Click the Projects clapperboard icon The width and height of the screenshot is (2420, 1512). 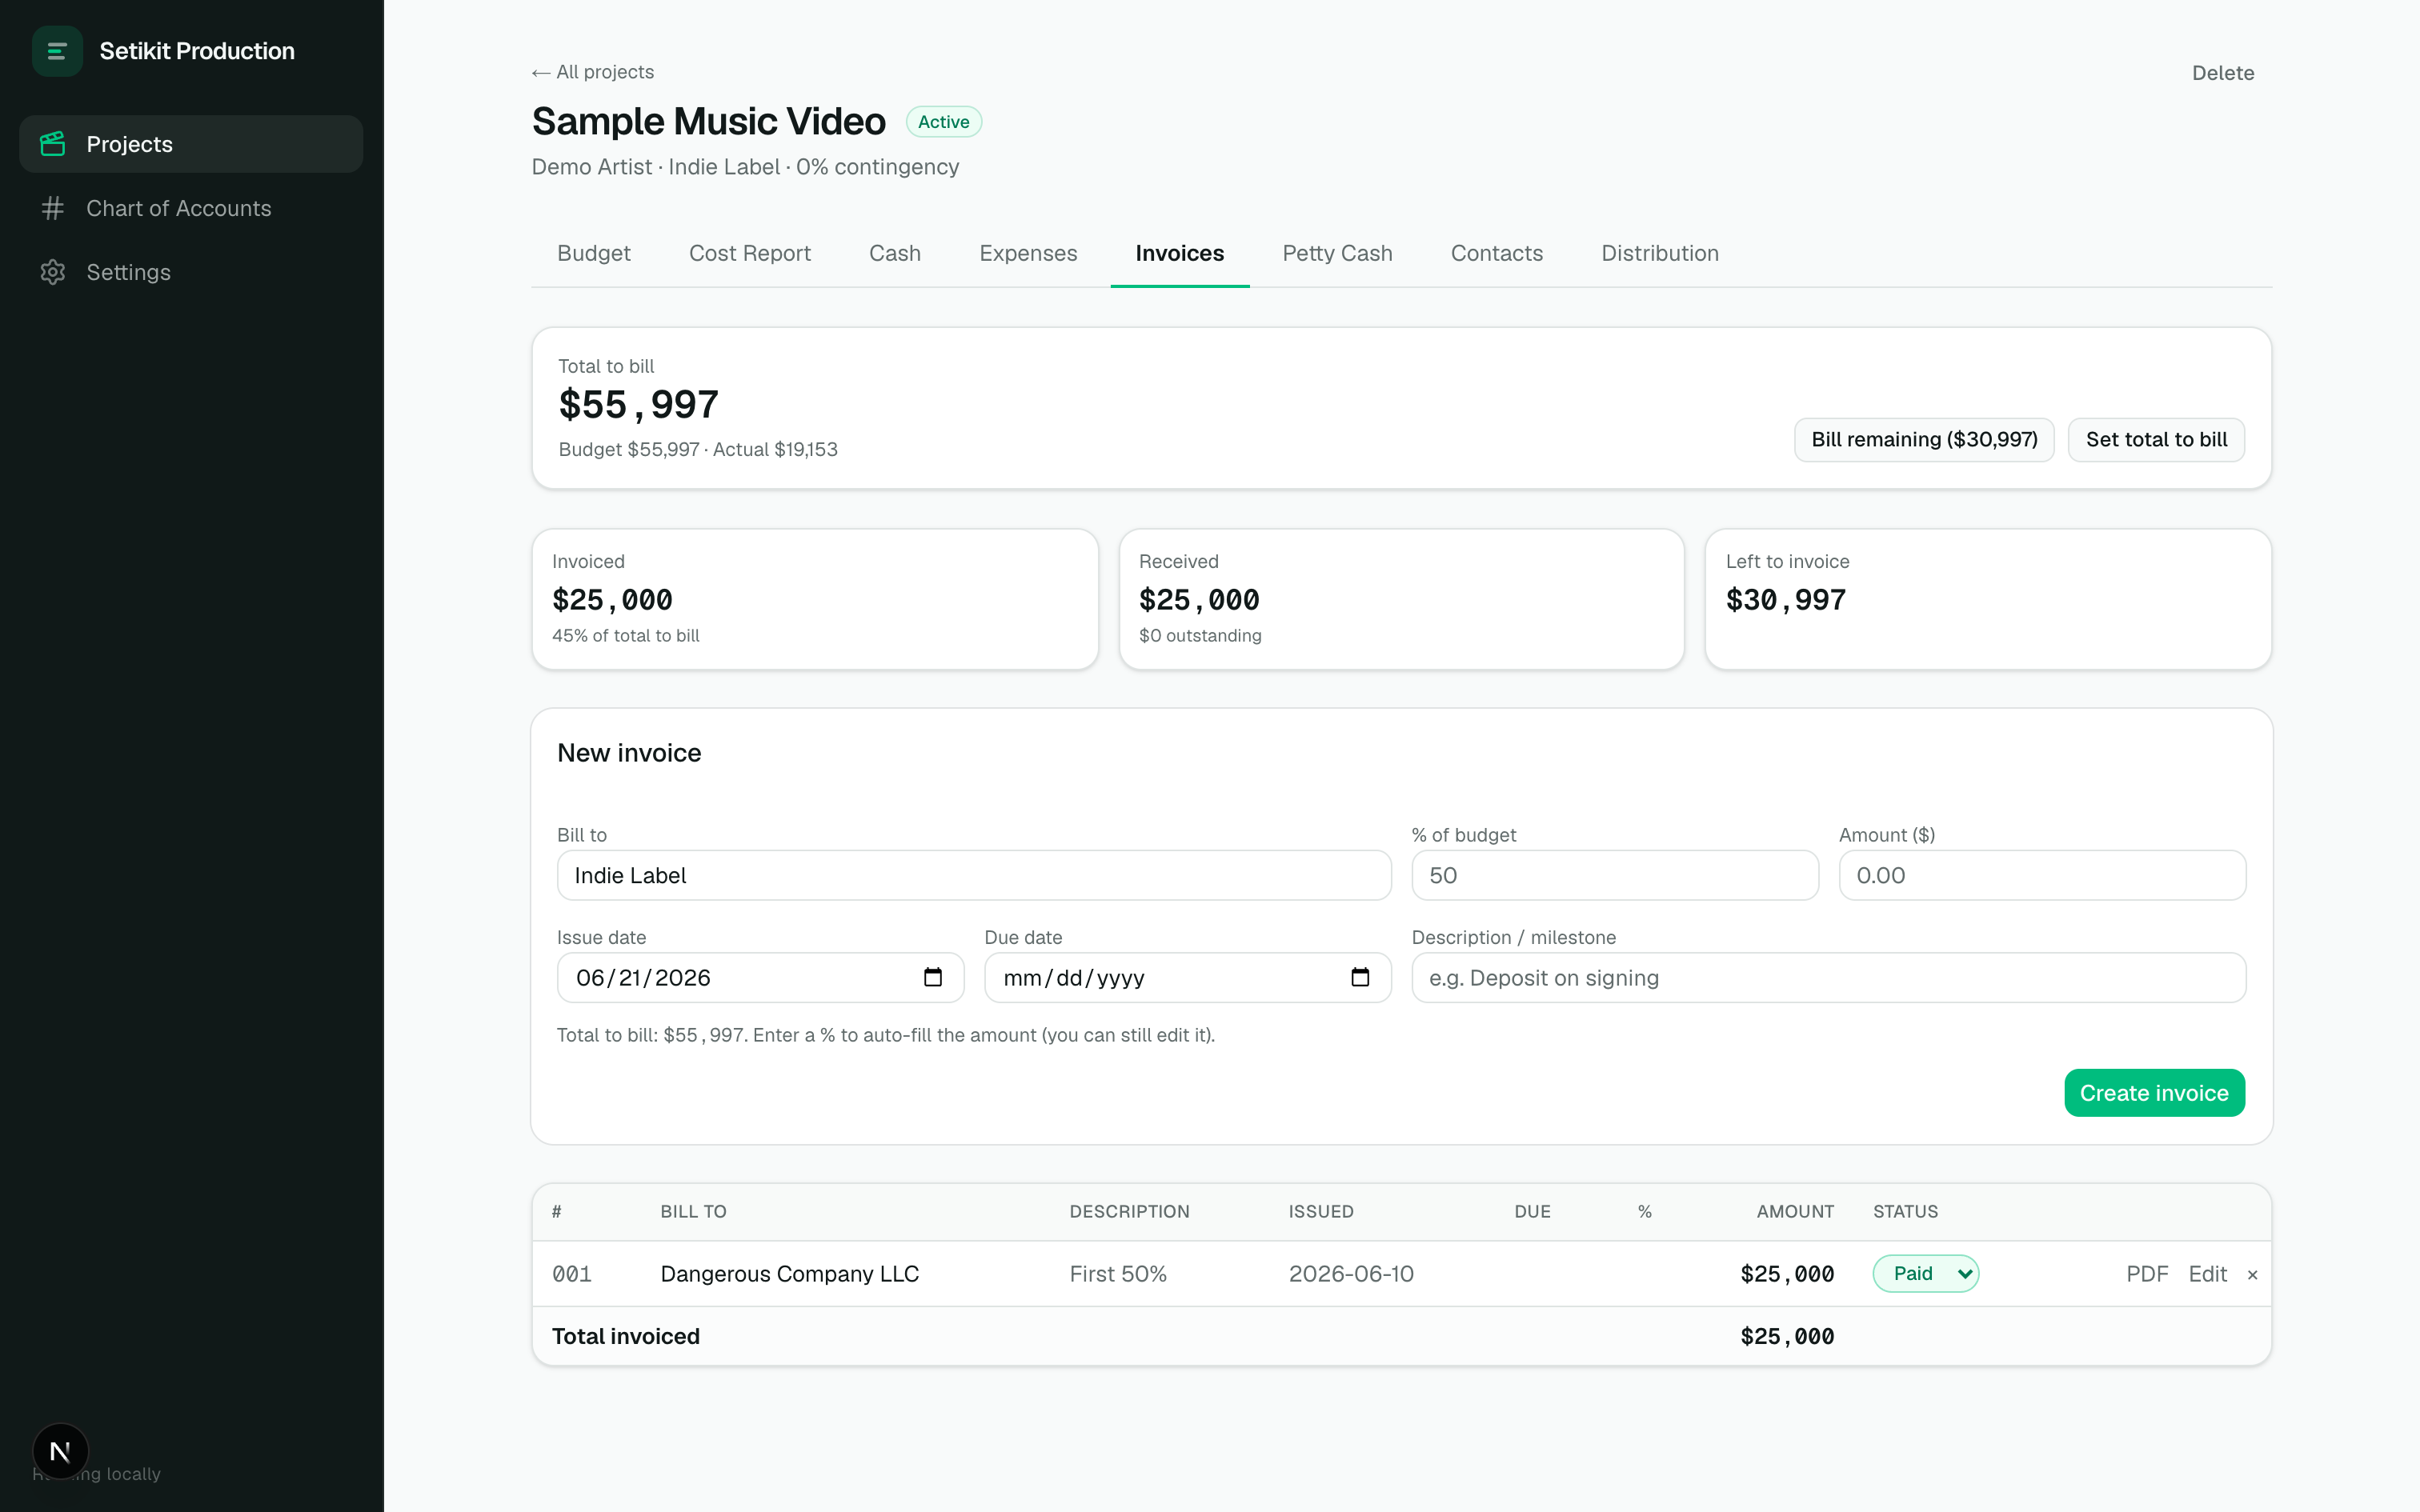53,144
